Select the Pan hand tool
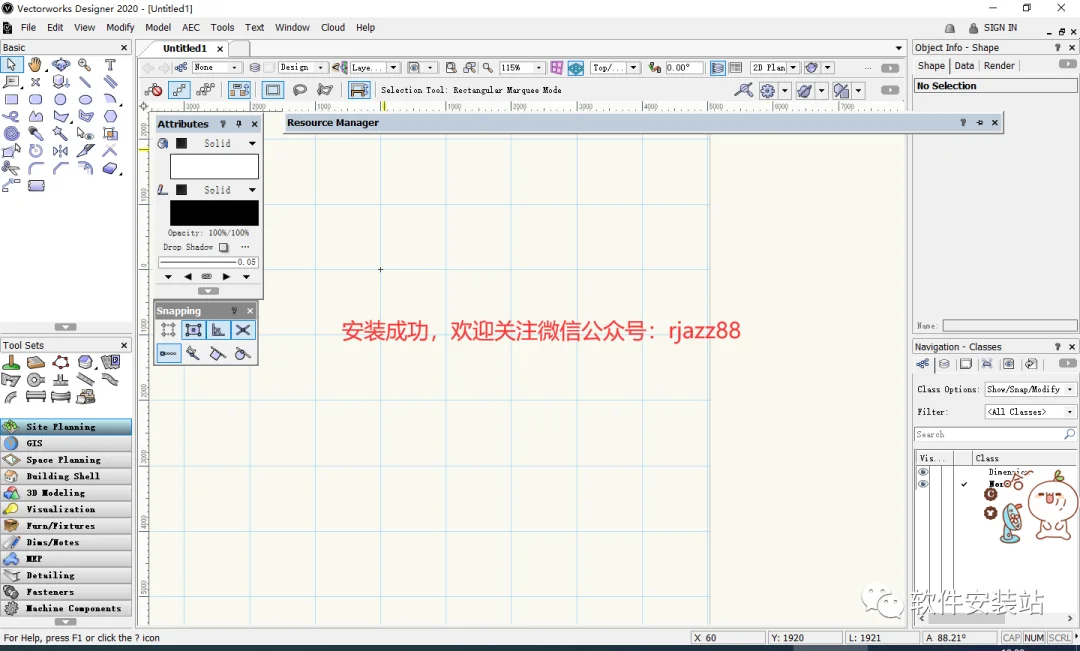Image resolution: width=1080 pixels, height=651 pixels. [35, 65]
